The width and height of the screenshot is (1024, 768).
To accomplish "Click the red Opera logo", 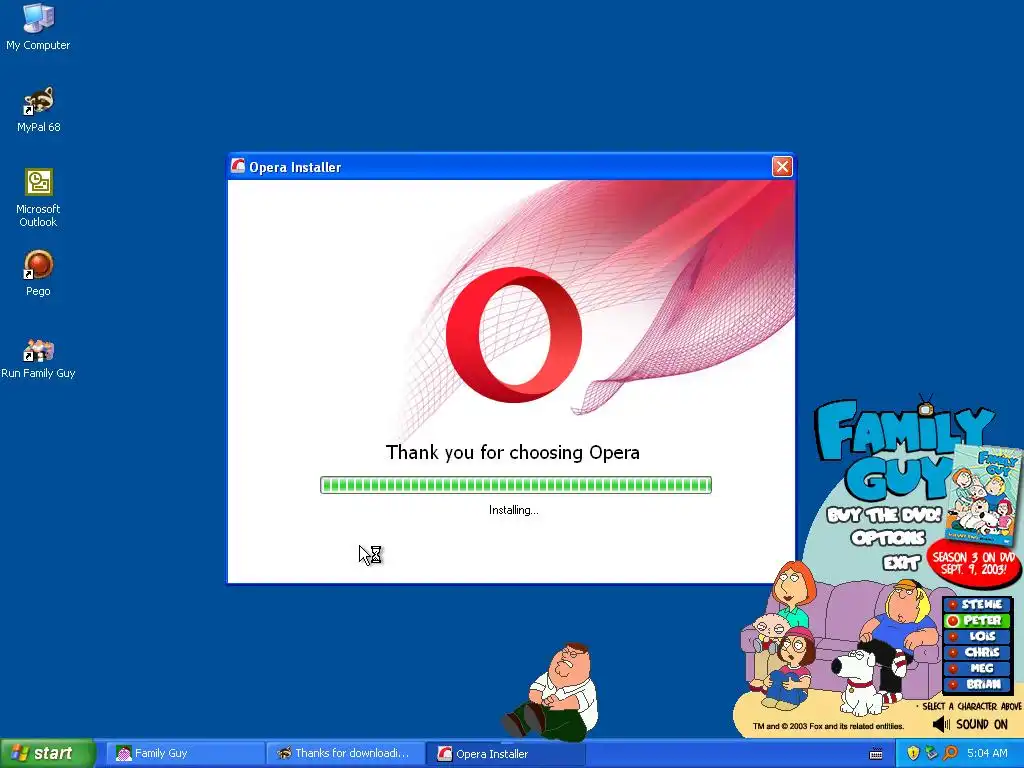I will (x=514, y=334).
